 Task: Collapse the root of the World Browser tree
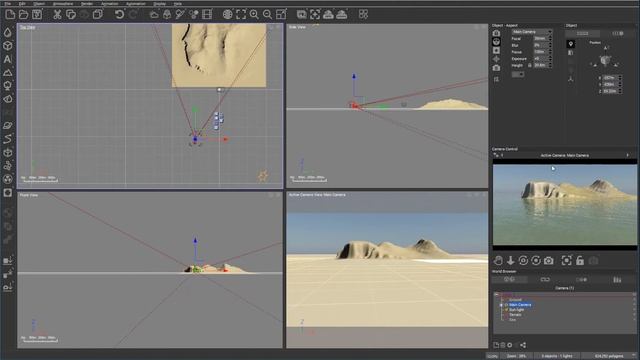(x=496, y=294)
